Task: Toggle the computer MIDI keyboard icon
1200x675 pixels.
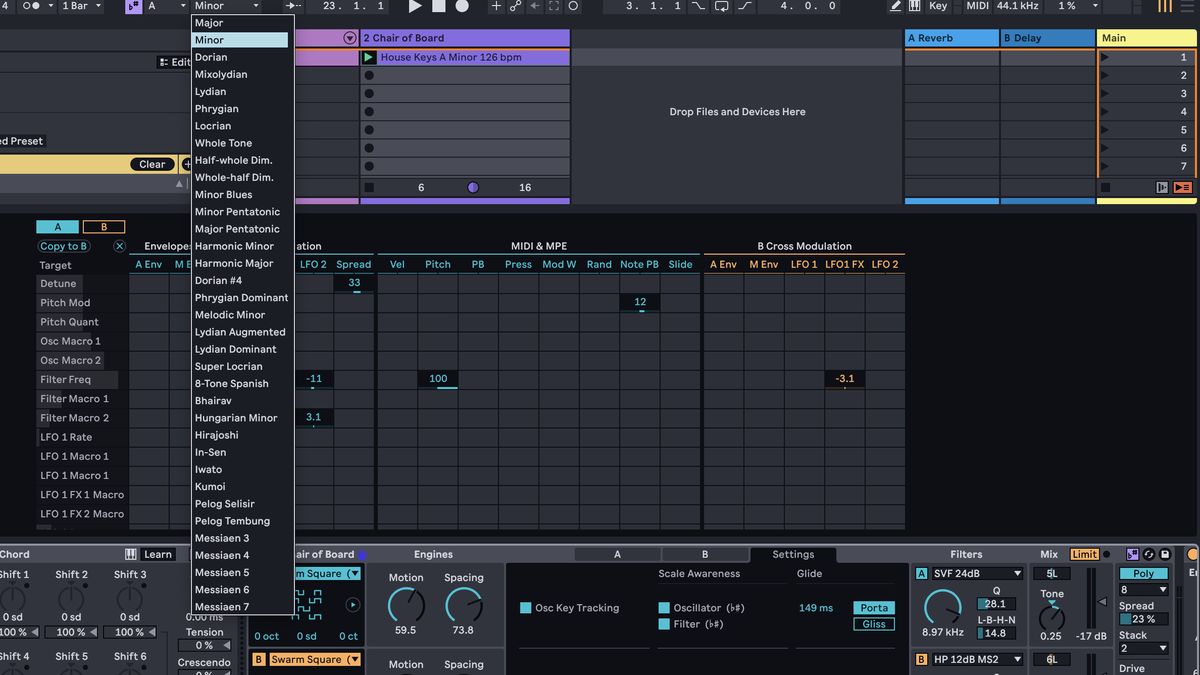Action: pyautogui.click(x=914, y=8)
